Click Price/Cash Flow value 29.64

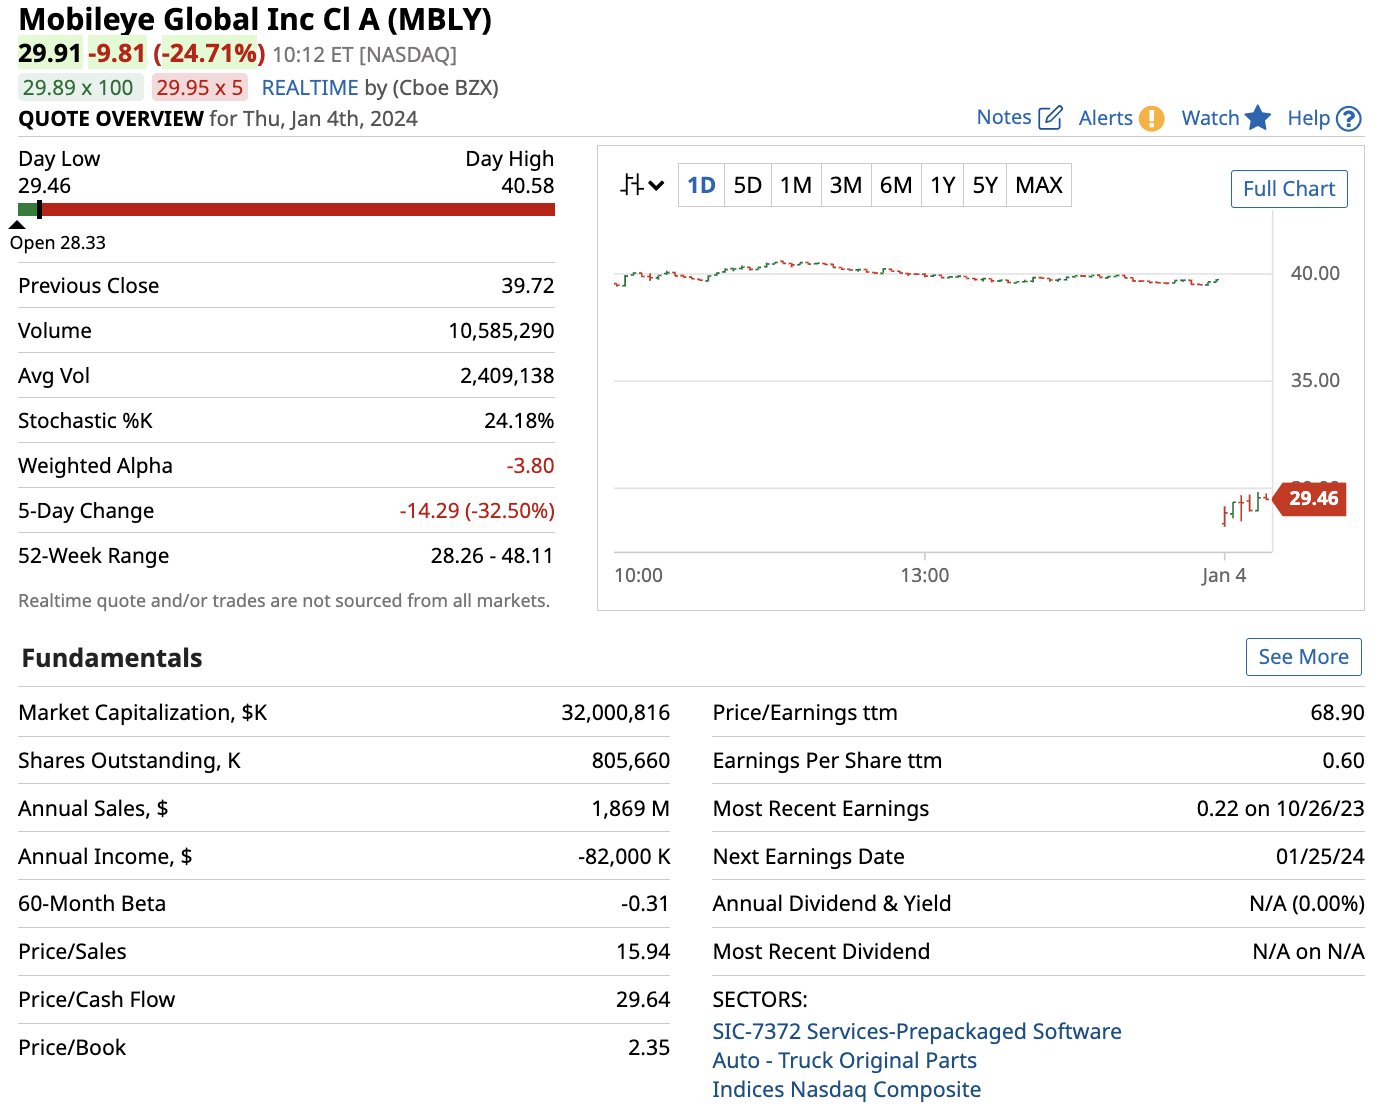(643, 1000)
